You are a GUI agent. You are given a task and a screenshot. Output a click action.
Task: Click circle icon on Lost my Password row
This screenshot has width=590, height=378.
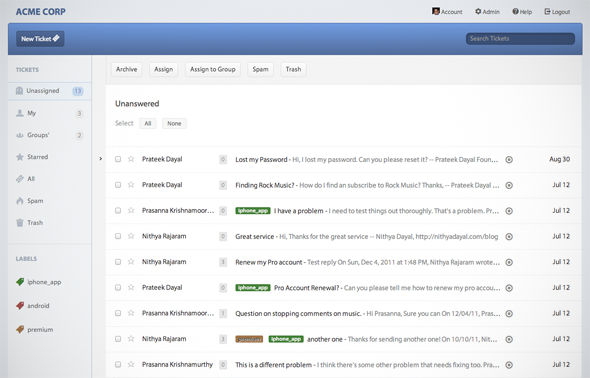pyautogui.click(x=509, y=159)
